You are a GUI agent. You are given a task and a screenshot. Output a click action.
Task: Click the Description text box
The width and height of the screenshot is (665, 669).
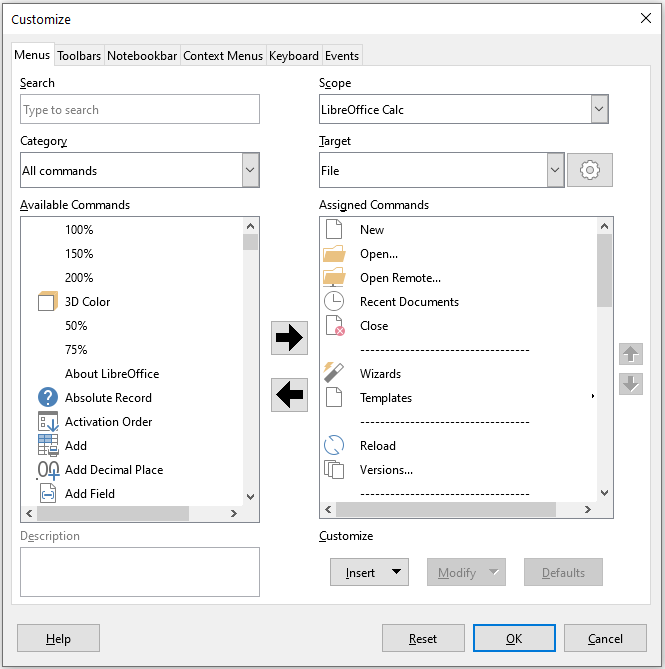(x=140, y=572)
